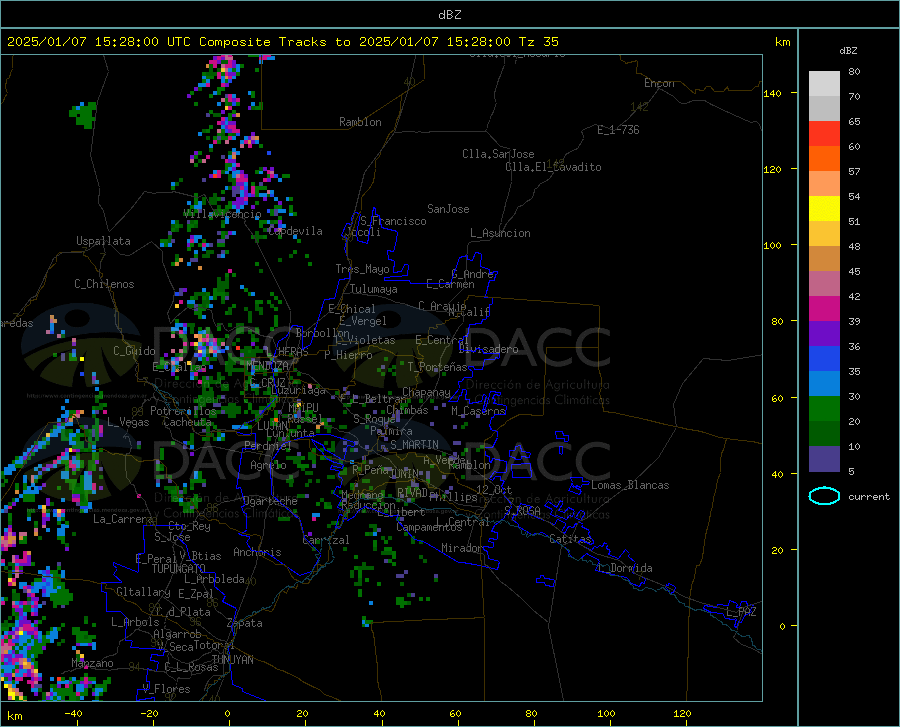Click the 100 km tick on vertical axis
This screenshot has height=727, width=900.
click(x=772, y=245)
